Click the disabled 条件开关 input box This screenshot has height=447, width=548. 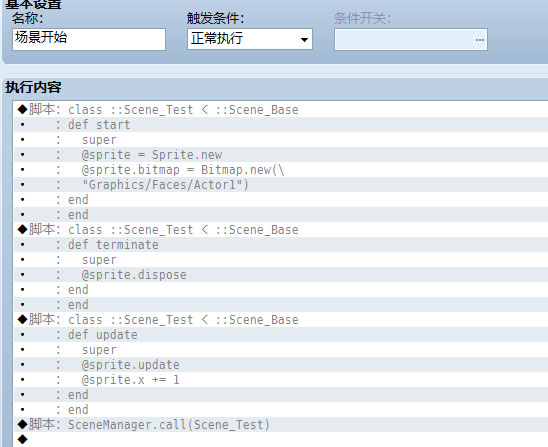pyautogui.click(x=411, y=39)
